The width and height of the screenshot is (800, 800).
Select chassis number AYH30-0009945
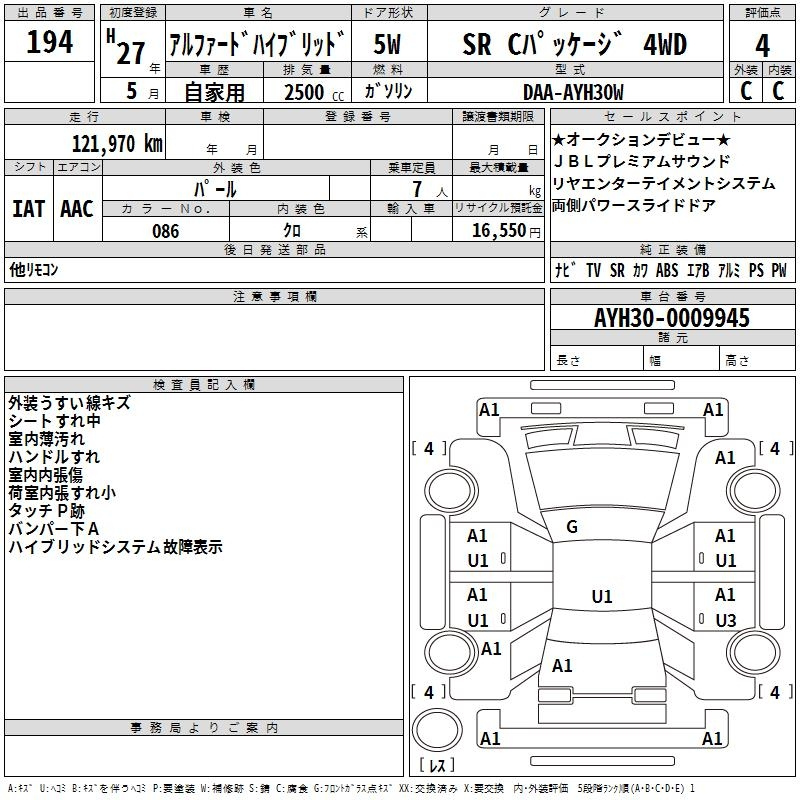point(671,318)
